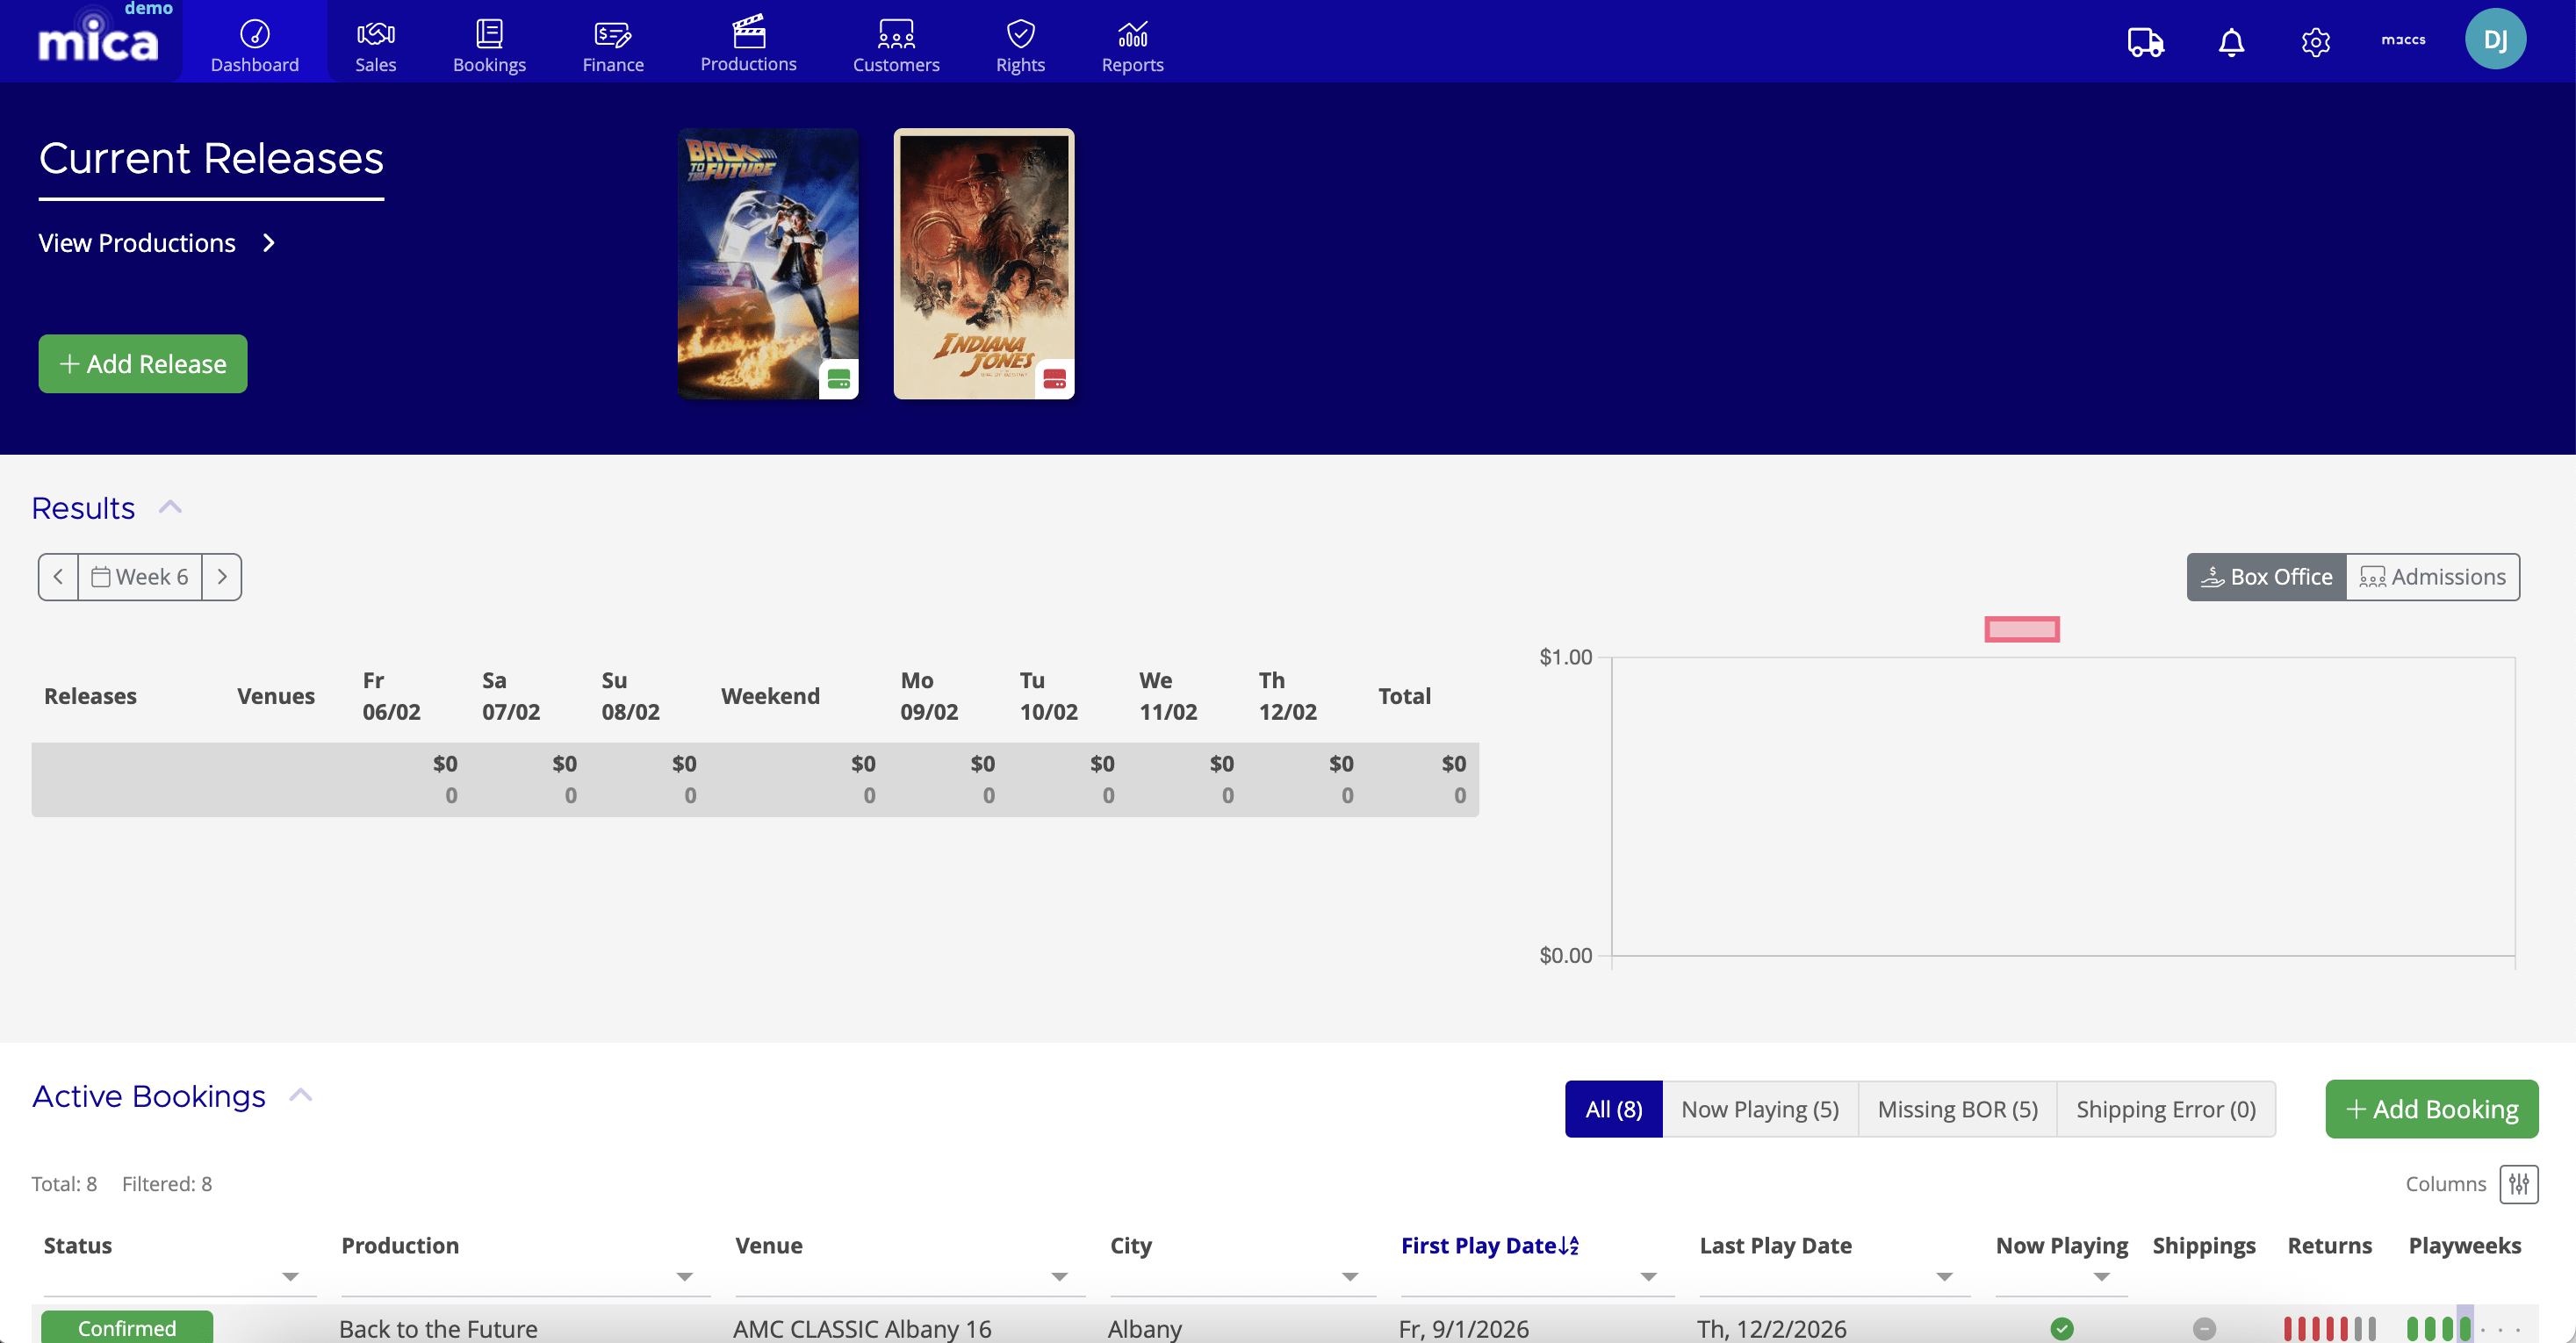Open the DJ user avatar
Screen dimensions: 2576x1343
(2497, 38)
